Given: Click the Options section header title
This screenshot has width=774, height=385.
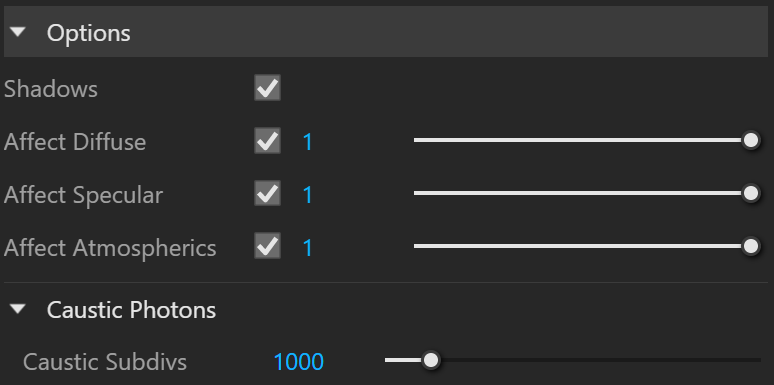Looking at the screenshot, I should click(89, 33).
